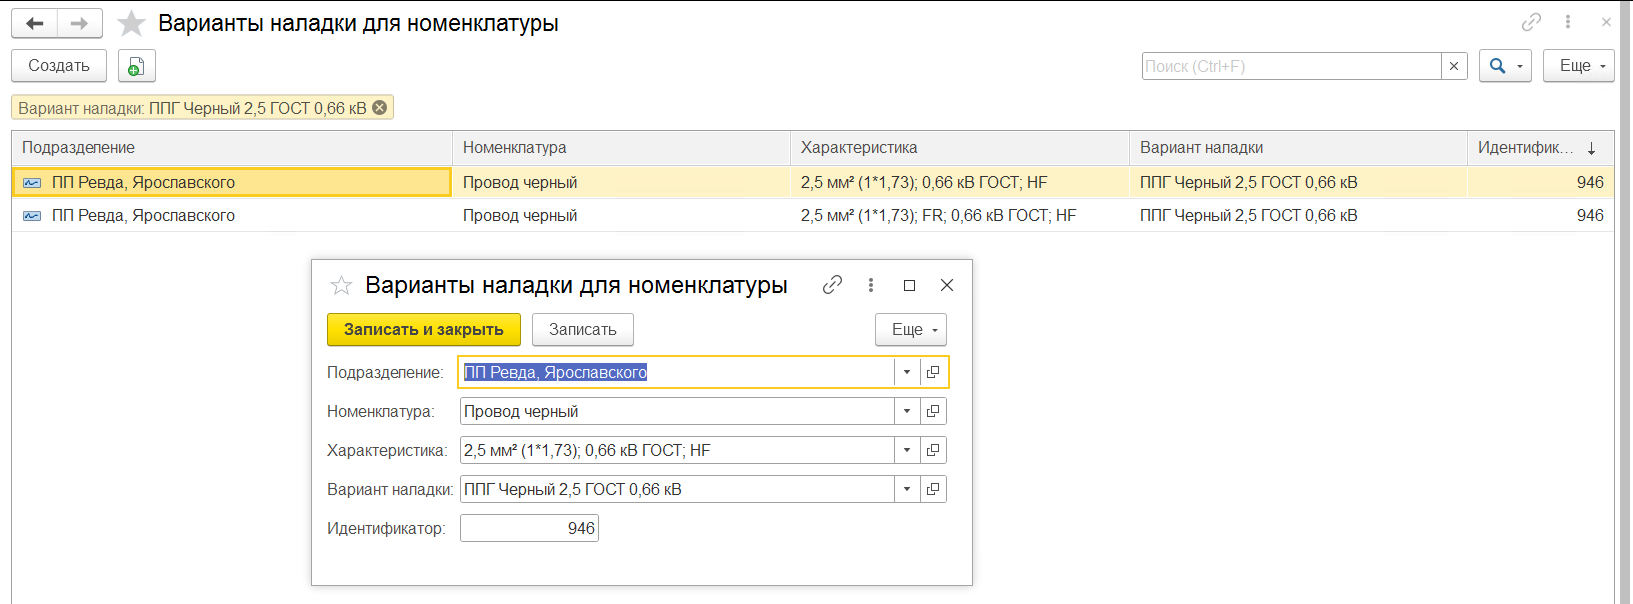
Task: Expand the Номенклатура dropdown in dialog
Action: tap(907, 411)
